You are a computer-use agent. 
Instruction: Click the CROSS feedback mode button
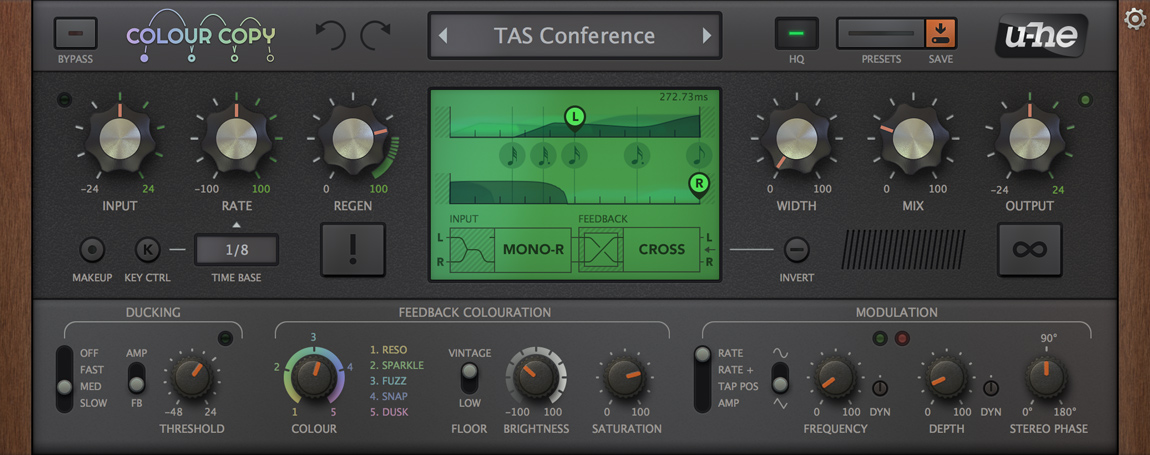click(662, 250)
